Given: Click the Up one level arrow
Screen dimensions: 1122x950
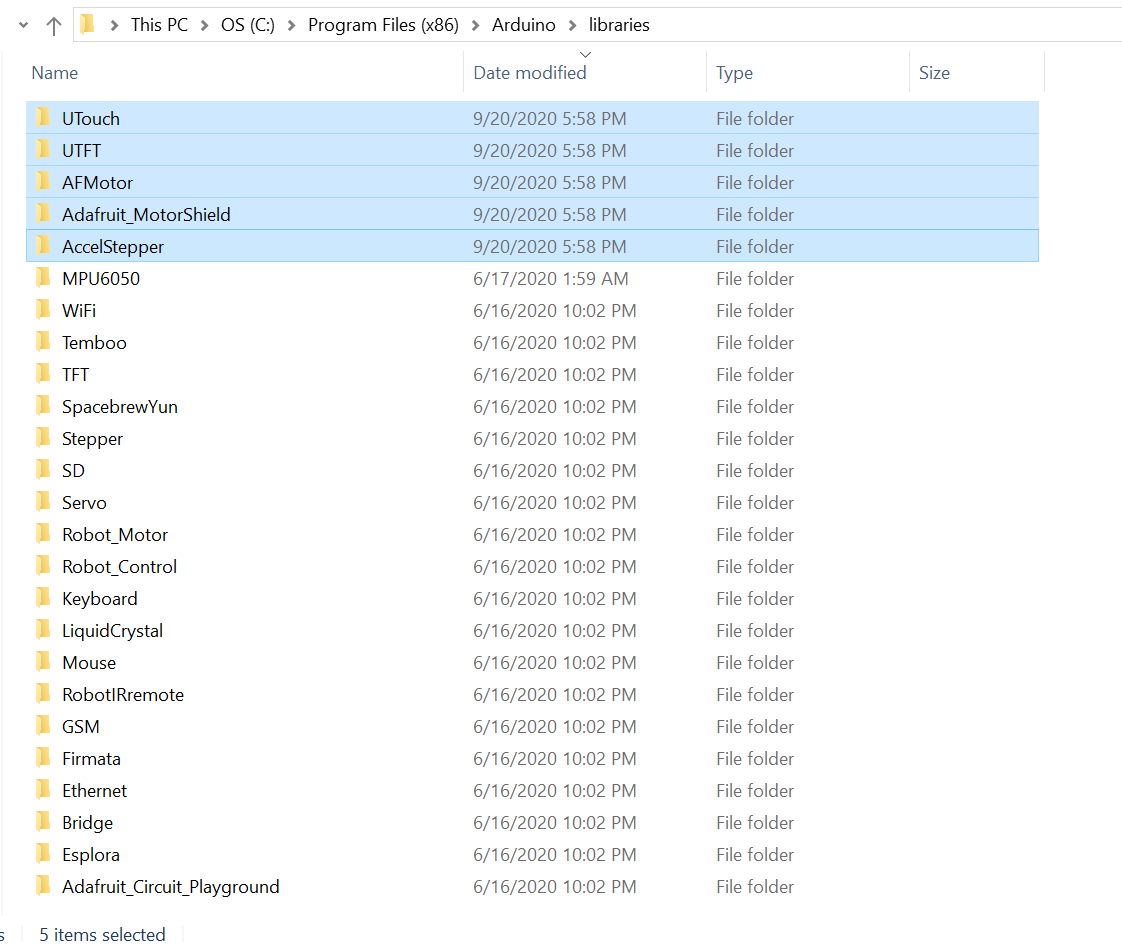Looking at the screenshot, I should [x=54, y=26].
